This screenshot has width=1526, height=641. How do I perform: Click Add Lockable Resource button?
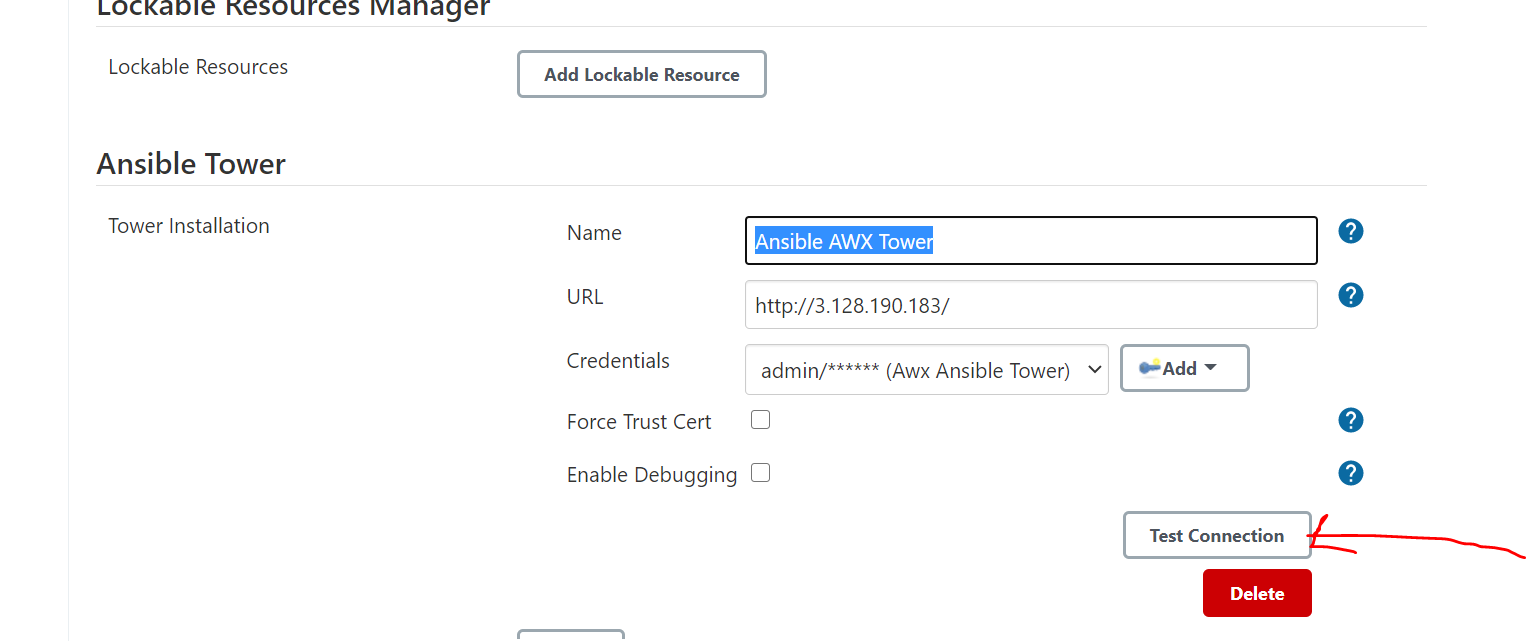tap(642, 74)
